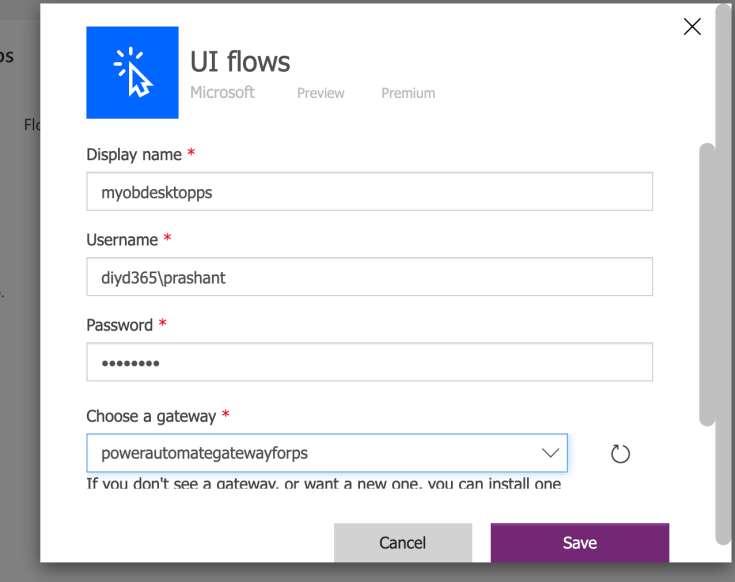
Task: Click the gateway dropdown chevron arrow
Action: click(x=550, y=453)
